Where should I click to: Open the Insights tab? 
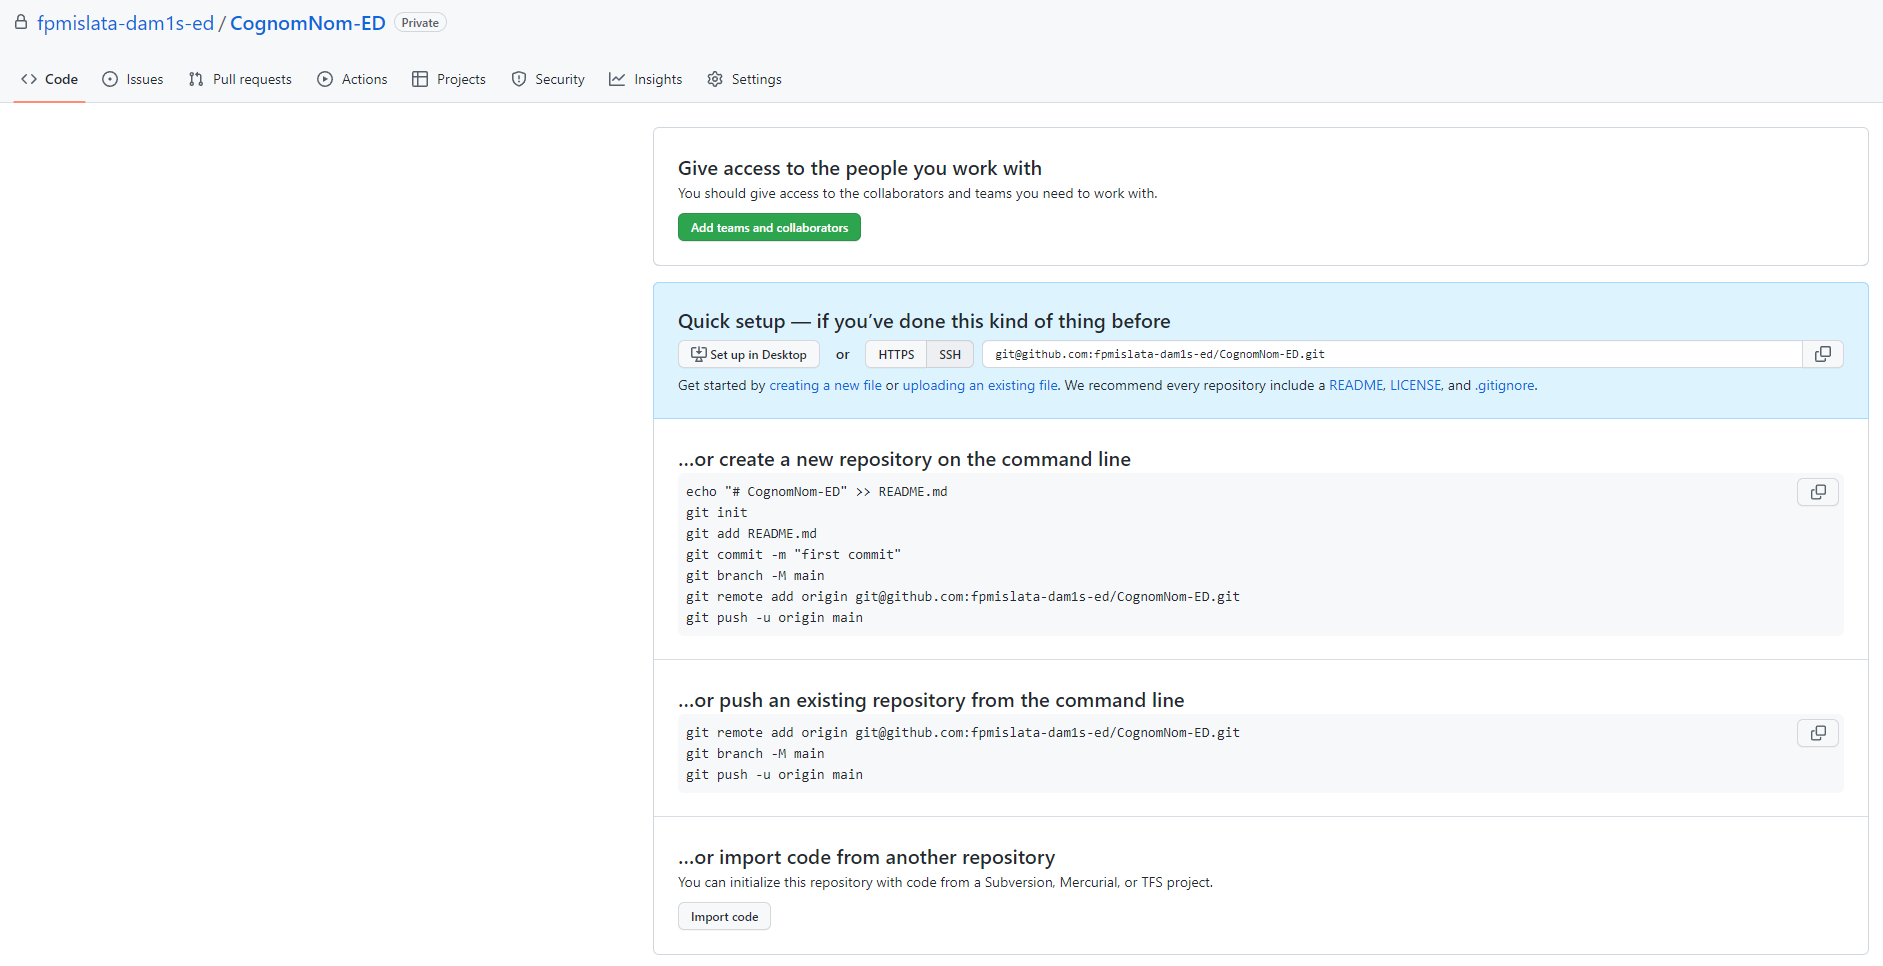point(646,79)
